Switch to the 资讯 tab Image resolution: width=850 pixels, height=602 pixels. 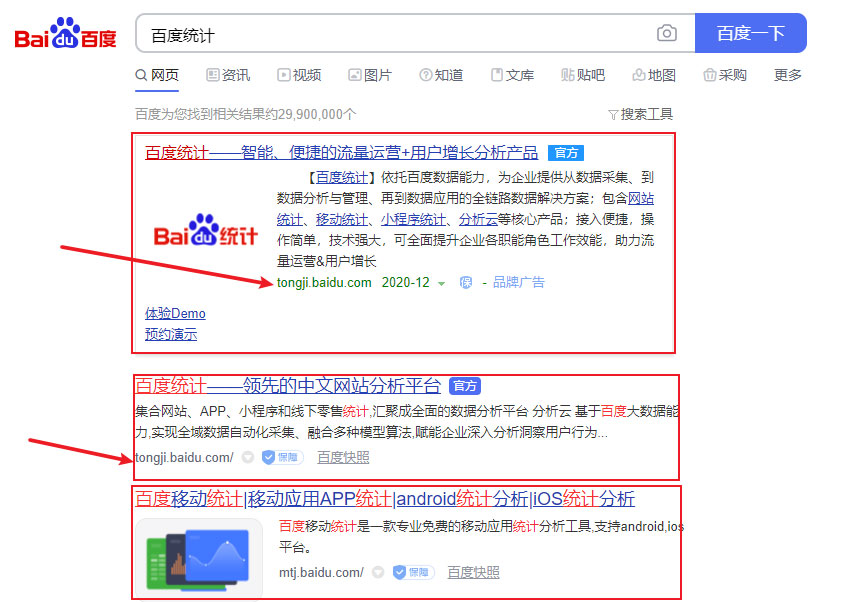coord(228,75)
